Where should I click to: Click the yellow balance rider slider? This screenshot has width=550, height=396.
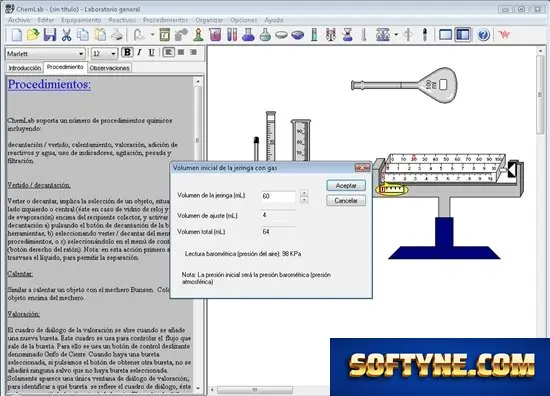(392, 190)
